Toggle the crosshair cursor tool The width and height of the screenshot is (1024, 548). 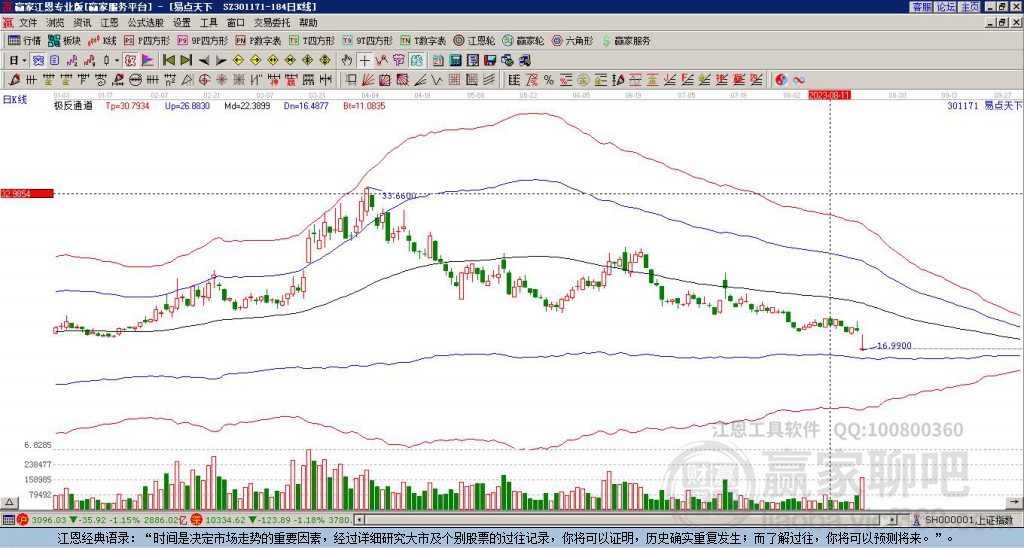coord(364,61)
